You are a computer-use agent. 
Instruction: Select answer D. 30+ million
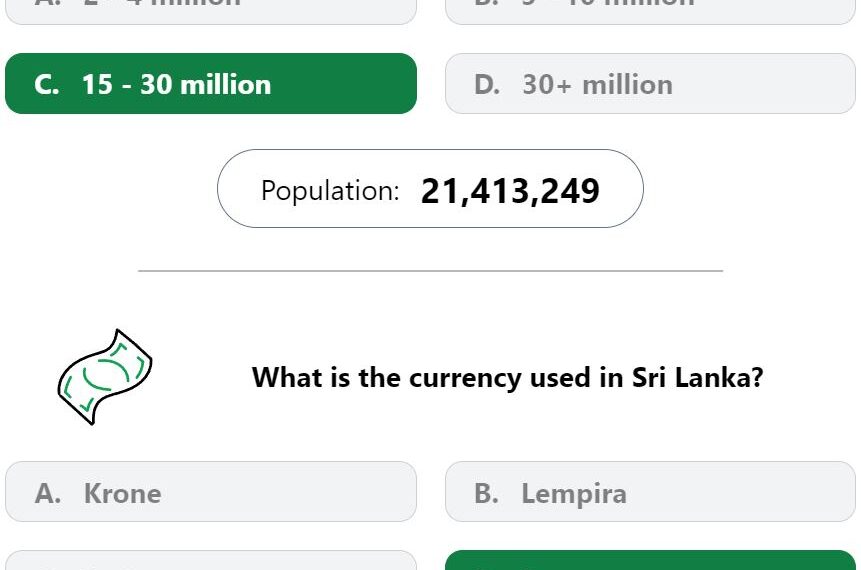click(650, 83)
